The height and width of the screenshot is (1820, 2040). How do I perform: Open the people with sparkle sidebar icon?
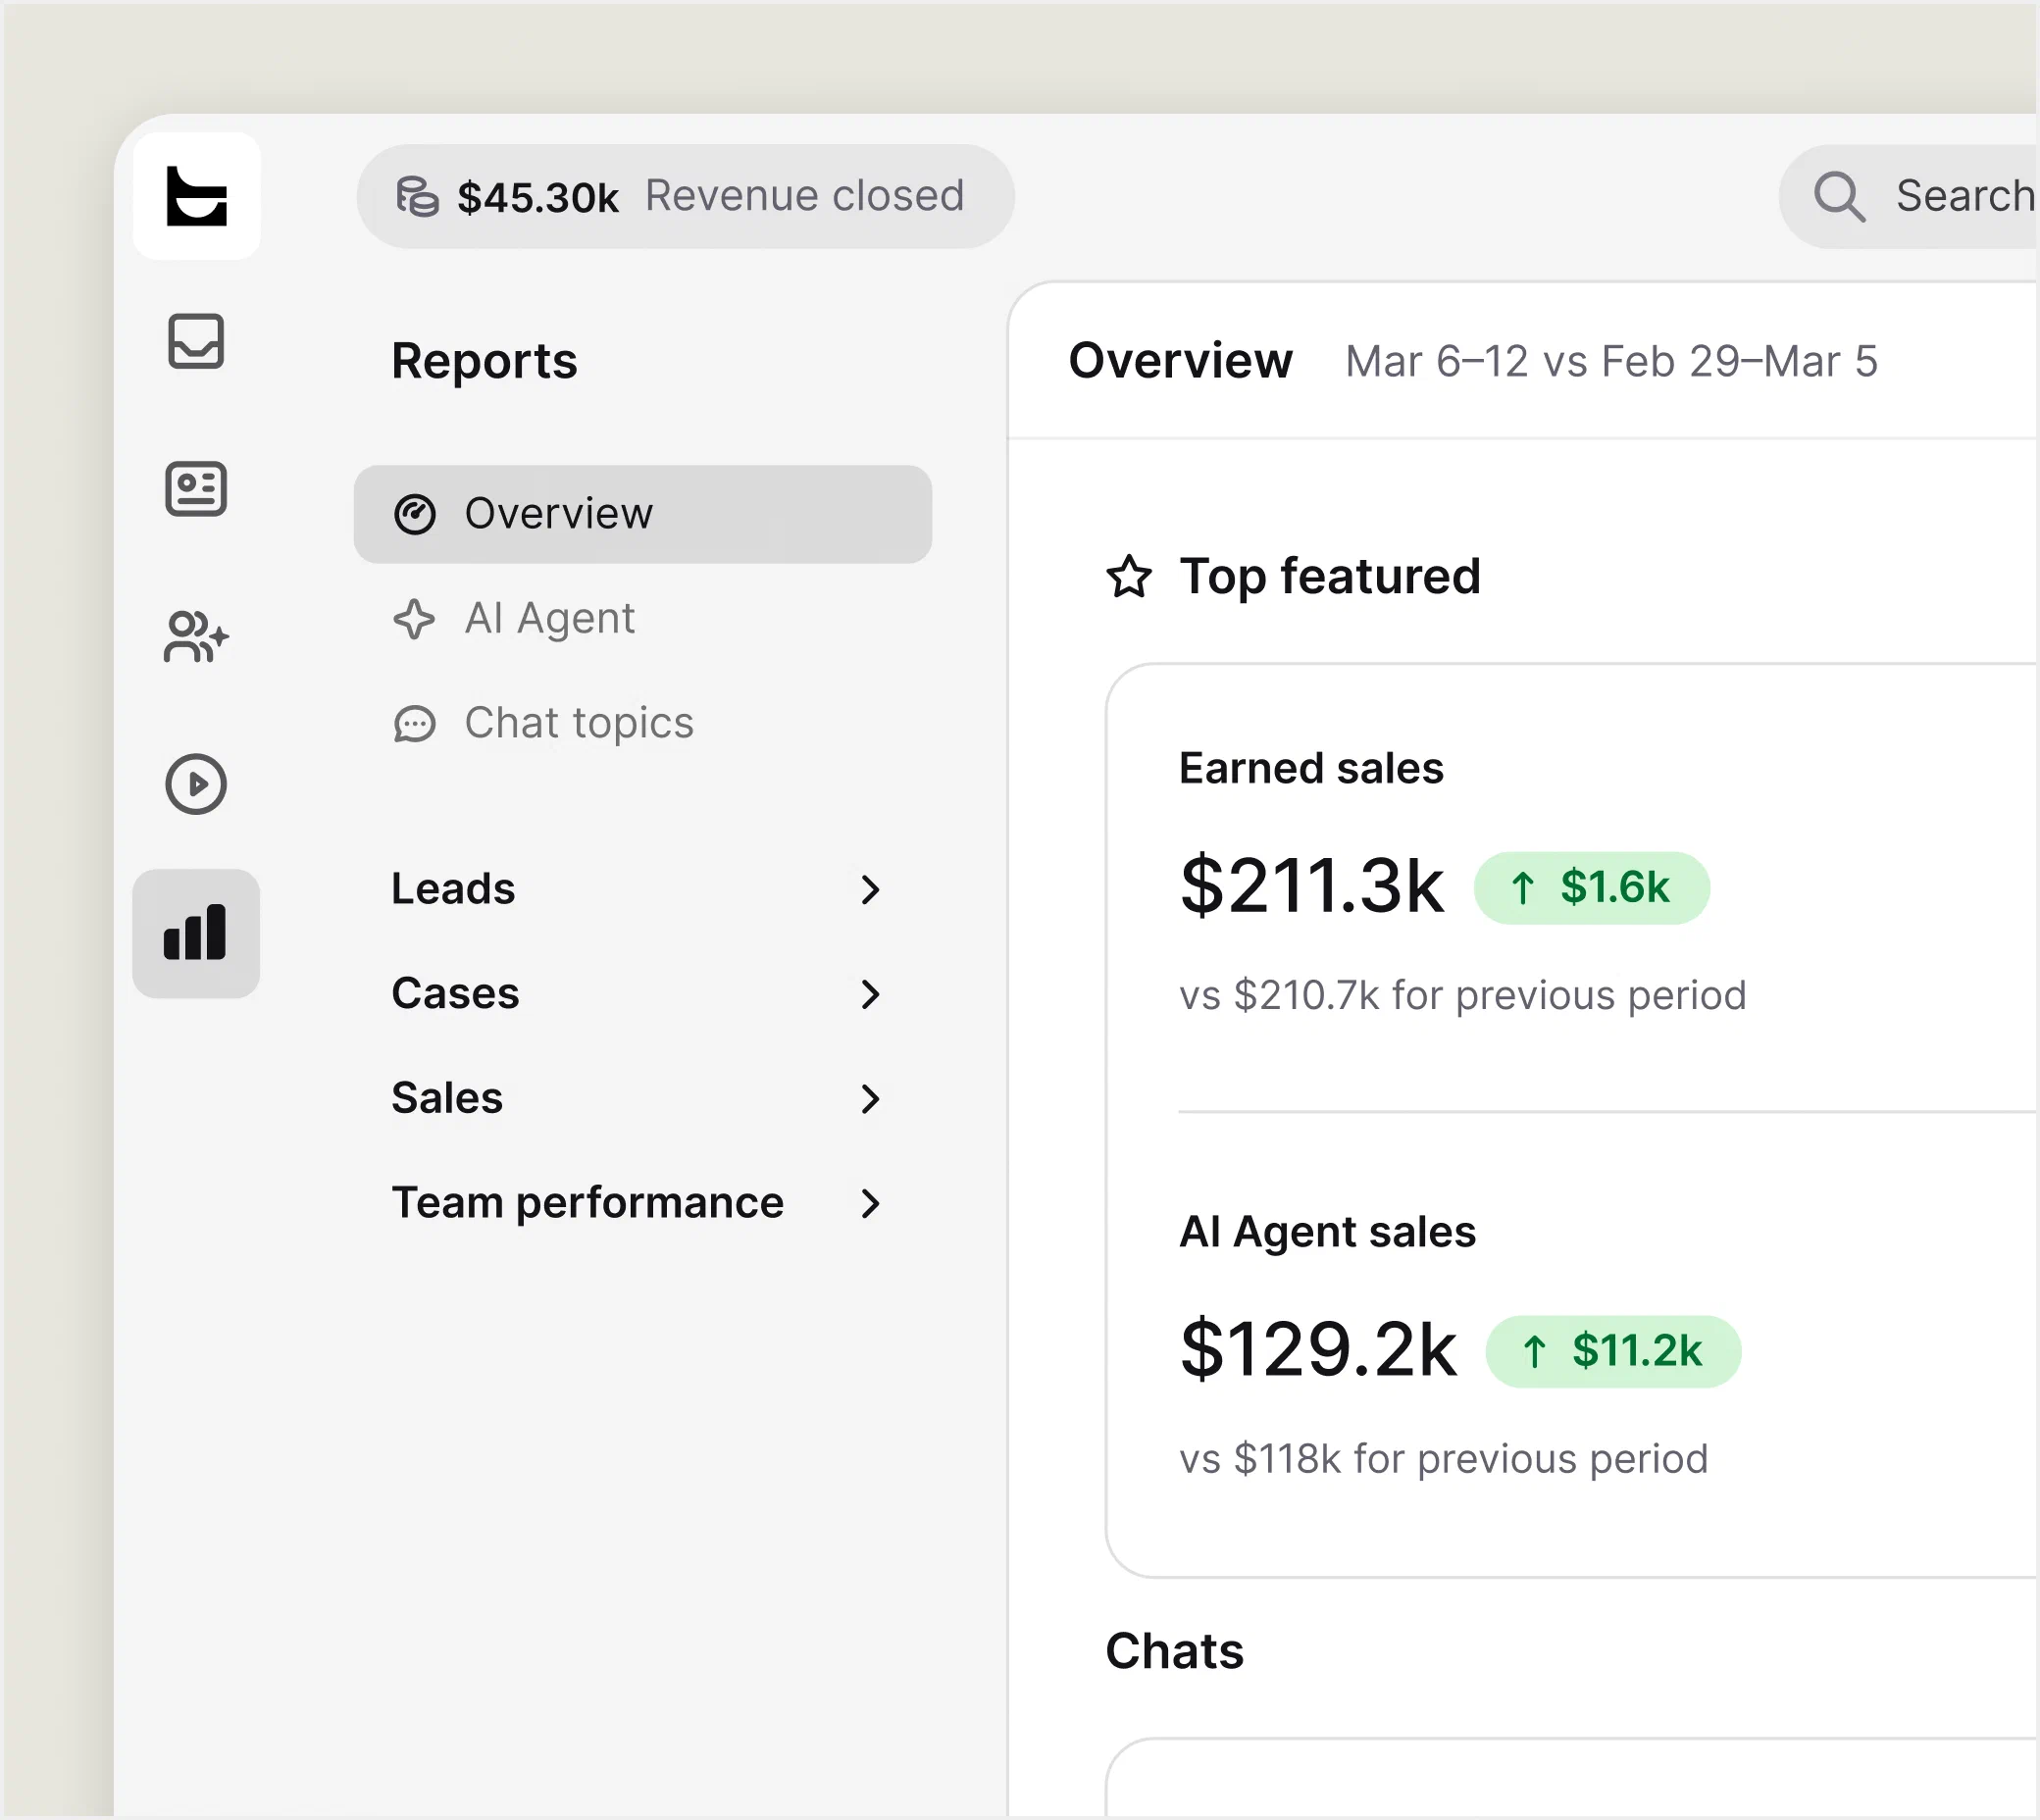(196, 636)
